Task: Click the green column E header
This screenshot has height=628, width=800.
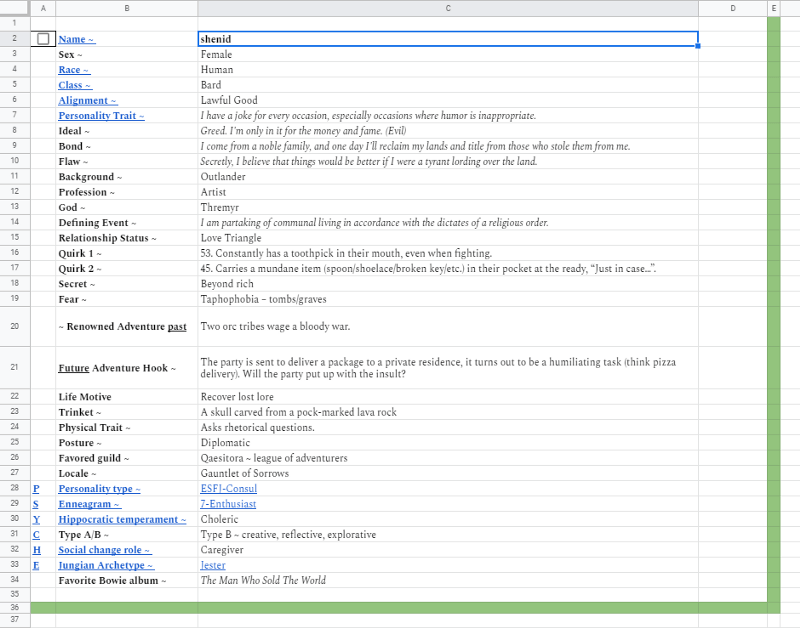Action: [x=773, y=8]
